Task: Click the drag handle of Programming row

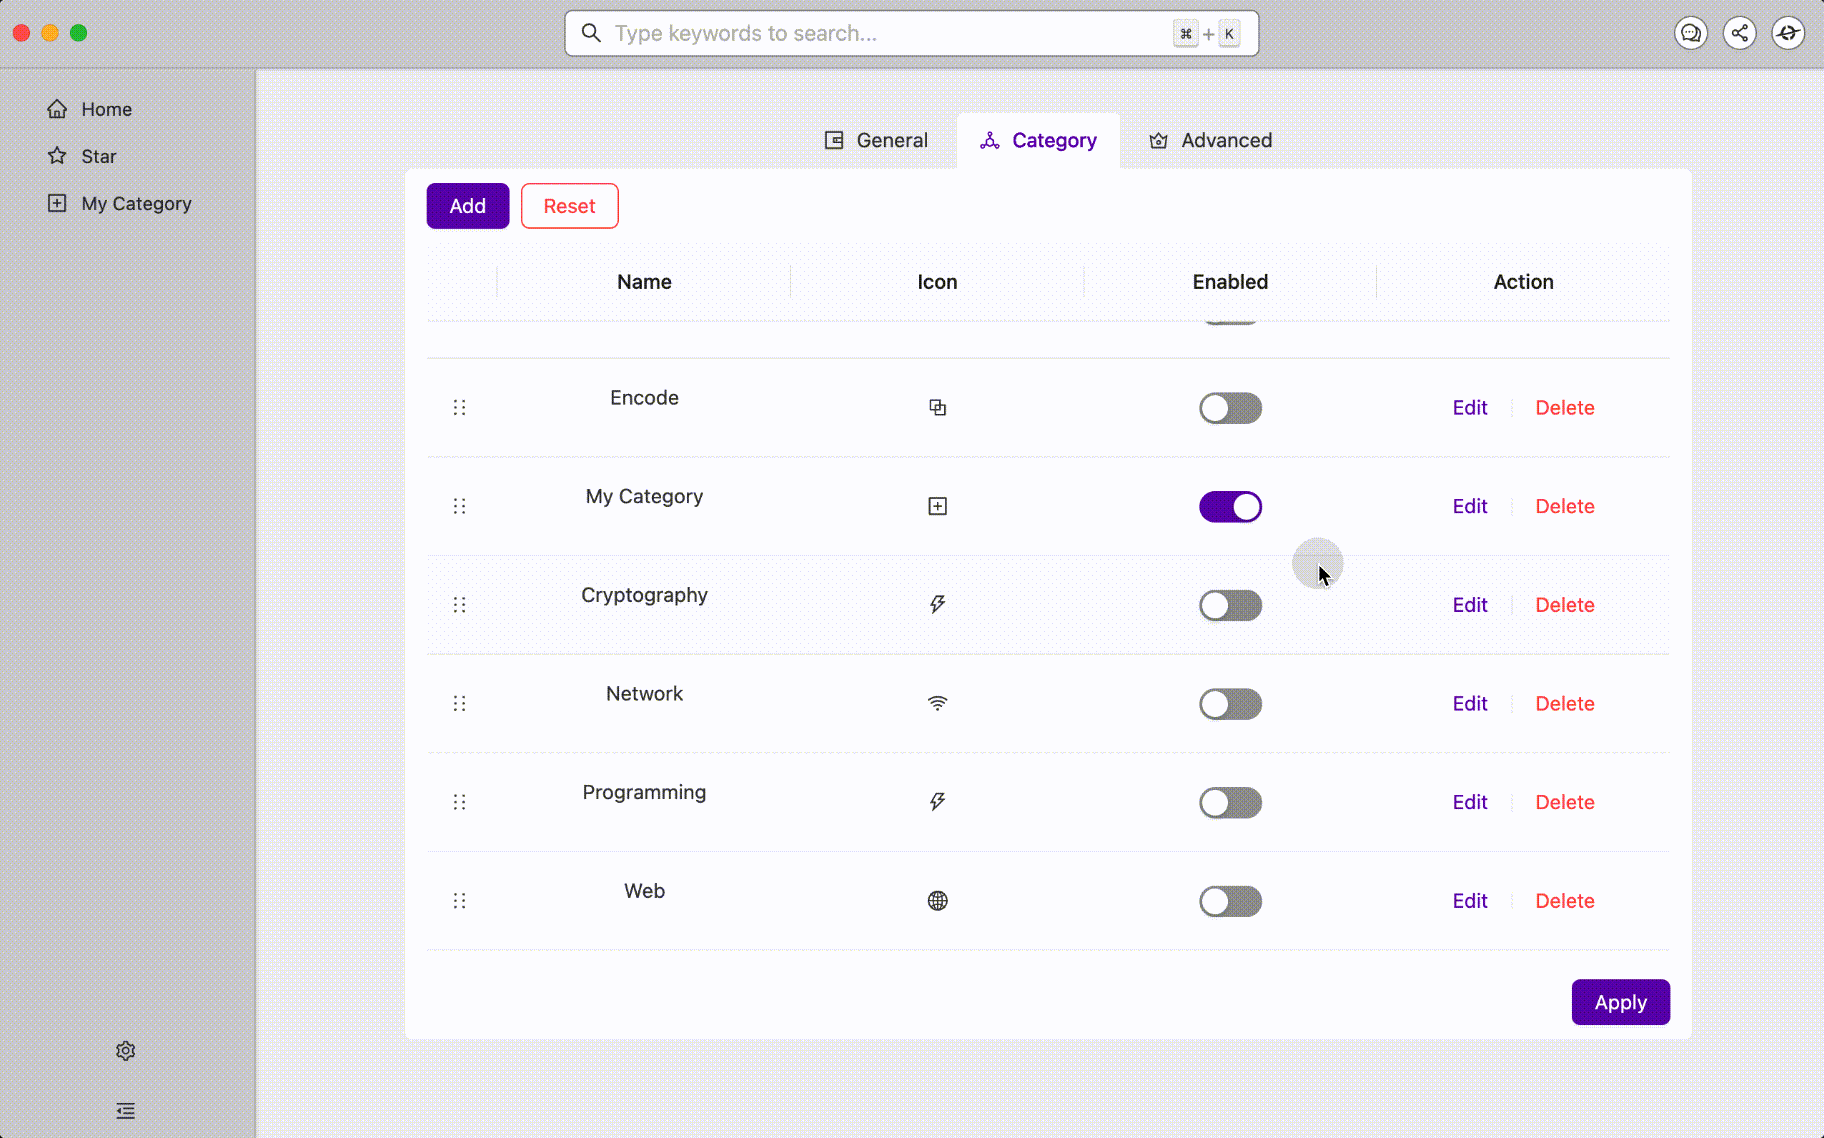Action: (x=459, y=802)
